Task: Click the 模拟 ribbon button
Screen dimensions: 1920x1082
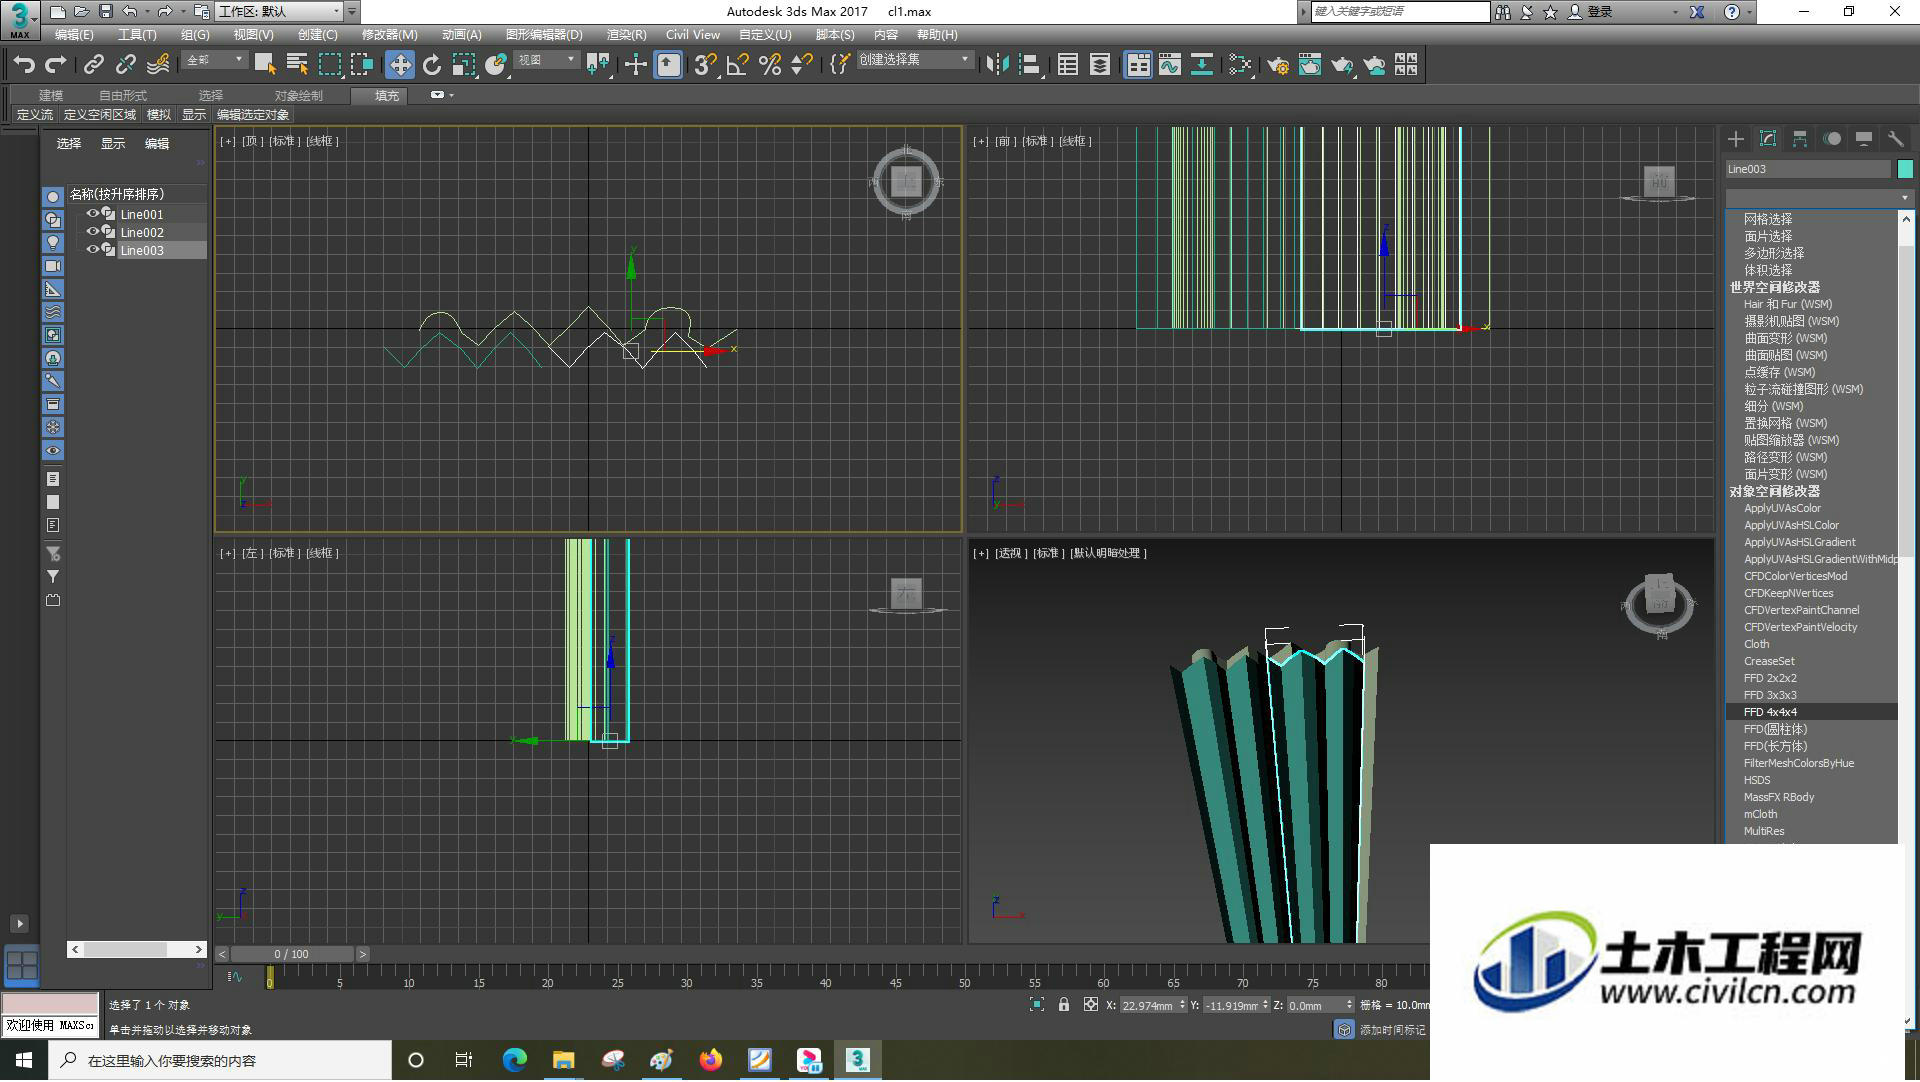Action: coord(159,115)
